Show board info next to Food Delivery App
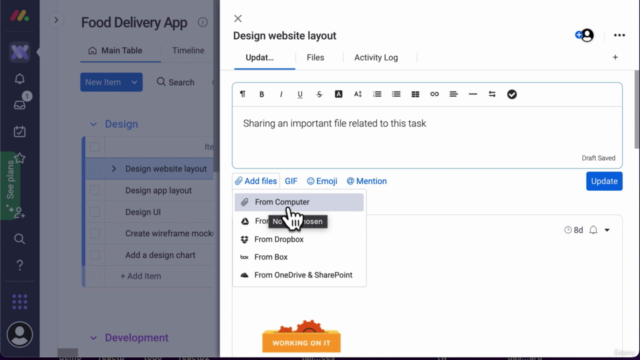This screenshot has width=640, height=360. [x=202, y=22]
